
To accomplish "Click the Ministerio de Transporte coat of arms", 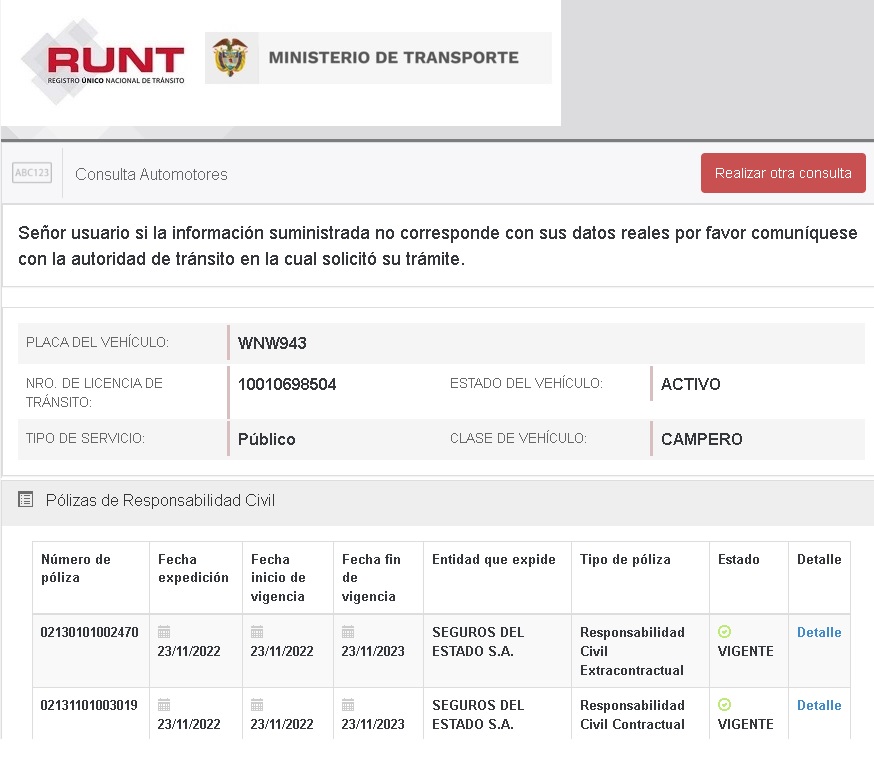I will 231,58.
